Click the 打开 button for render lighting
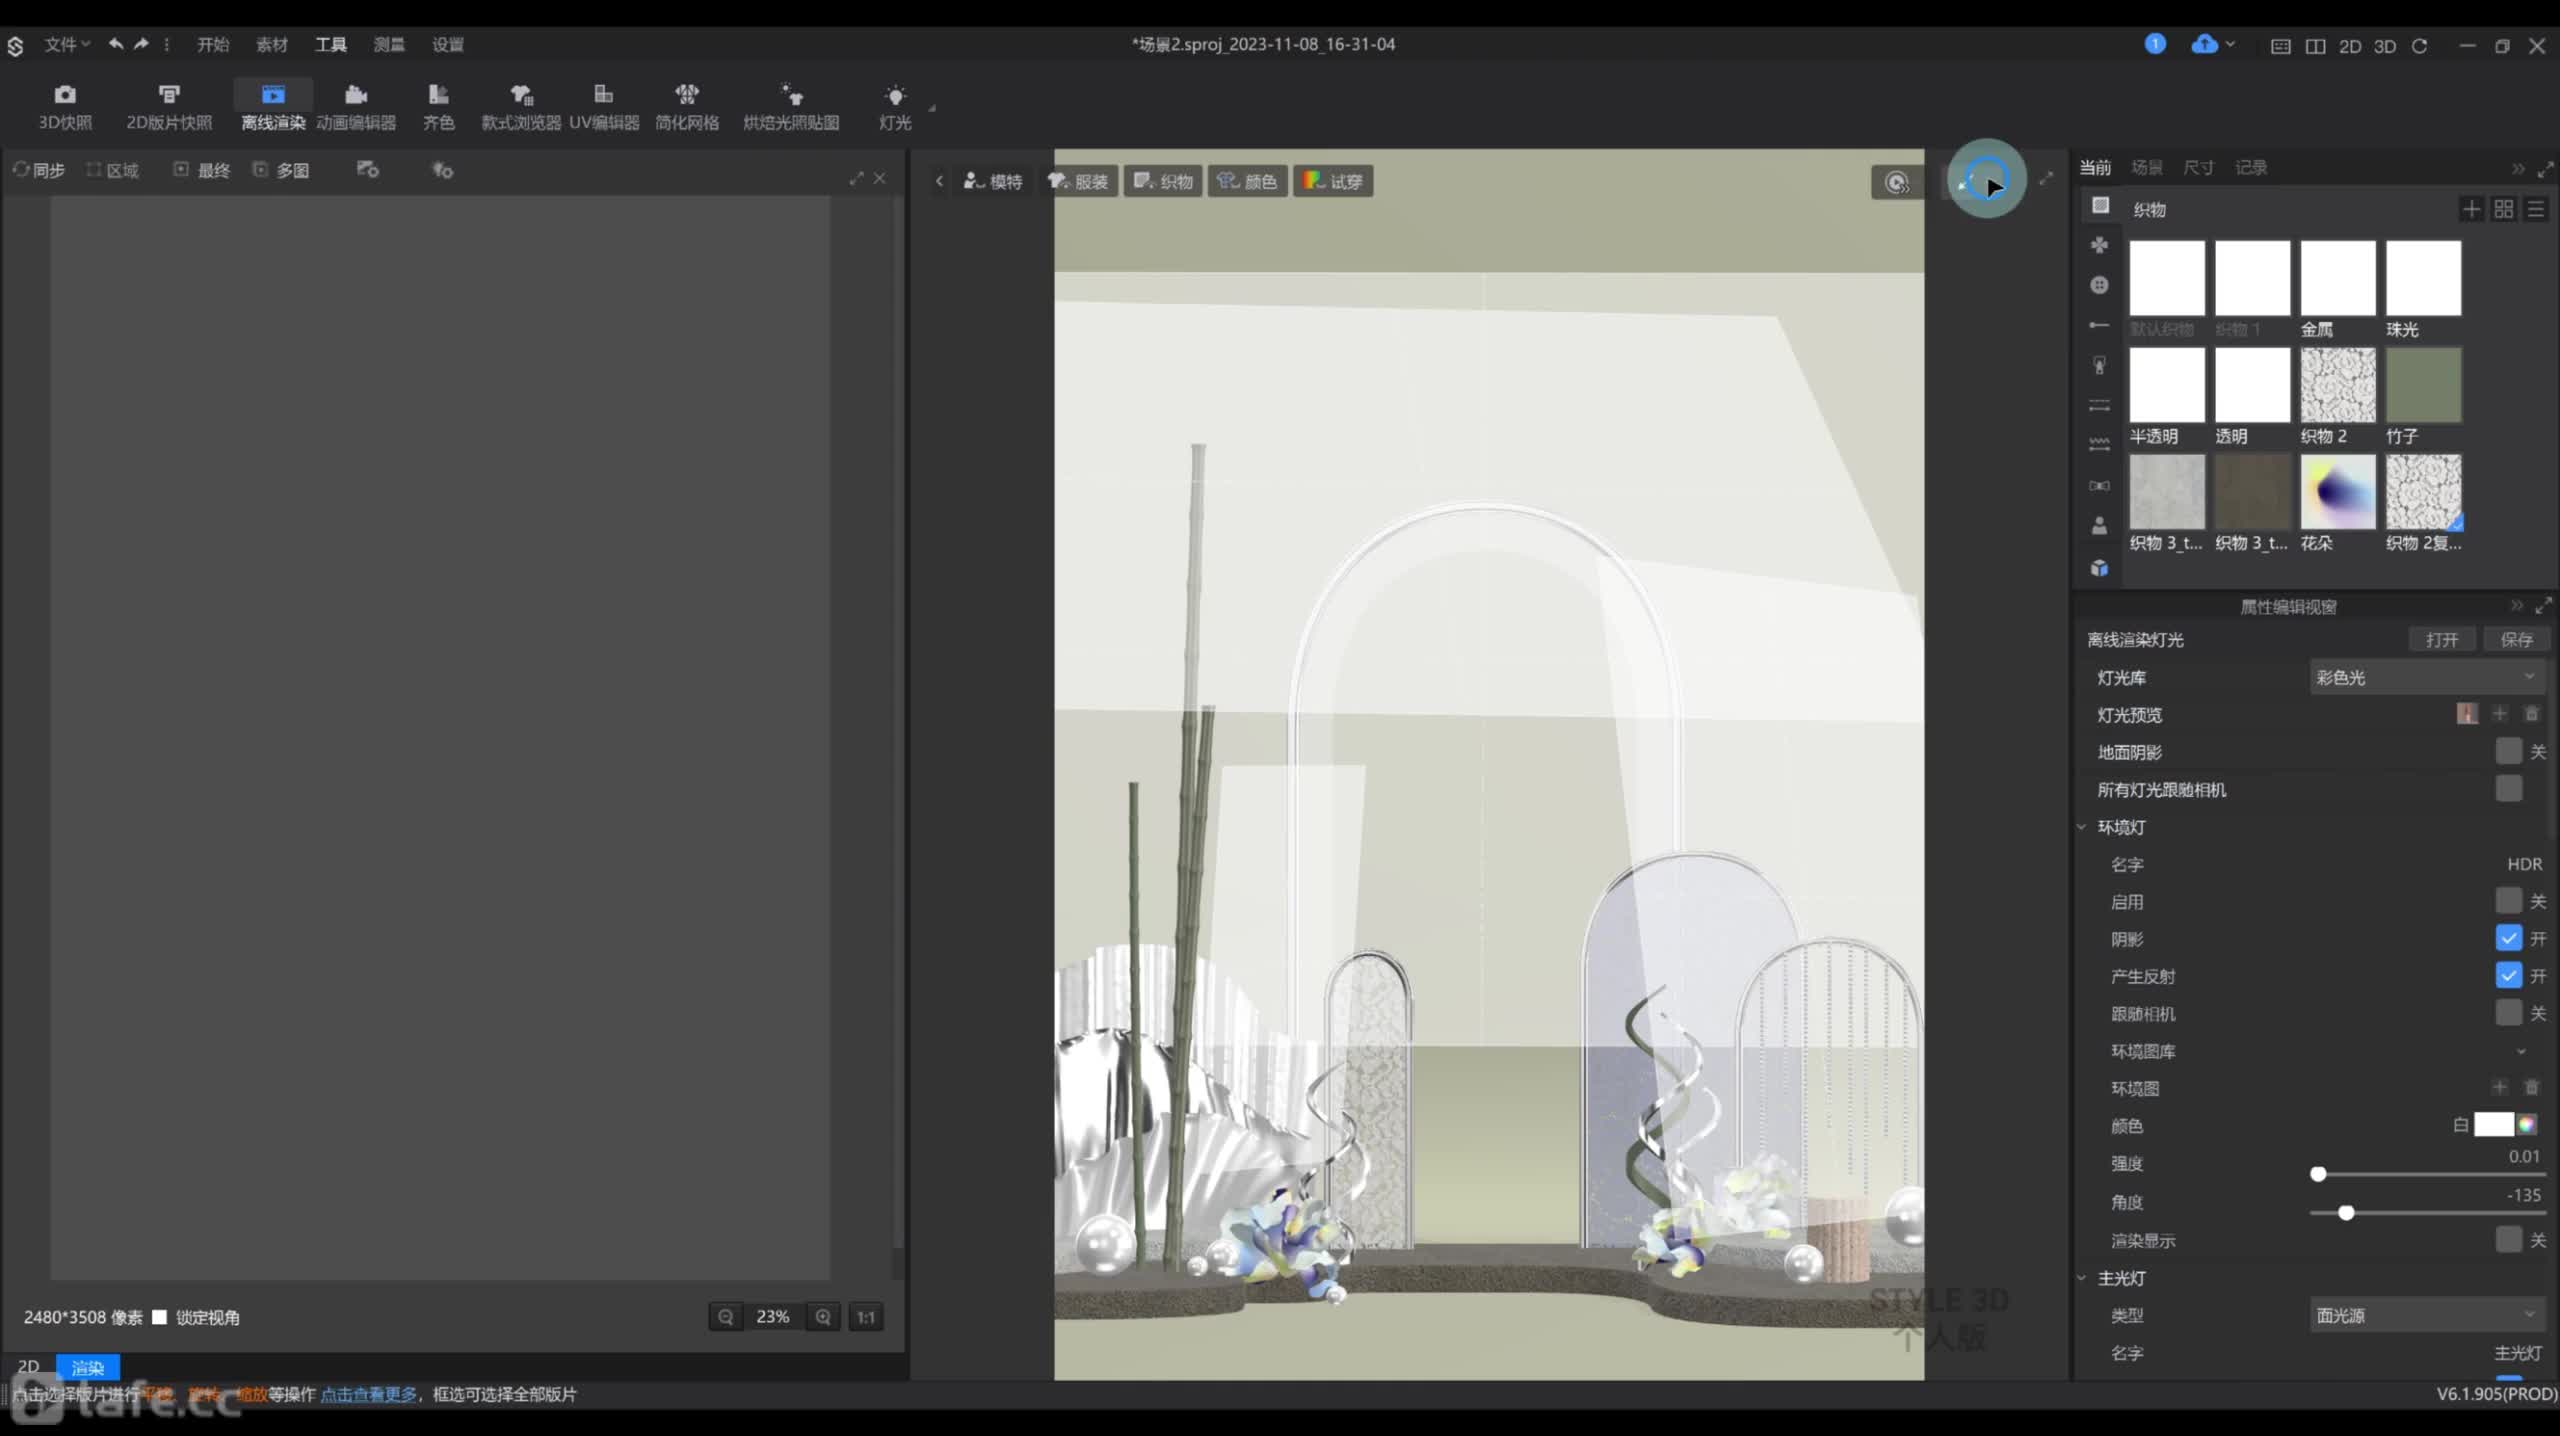The image size is (2560, 1436). tap(2441, 640)
